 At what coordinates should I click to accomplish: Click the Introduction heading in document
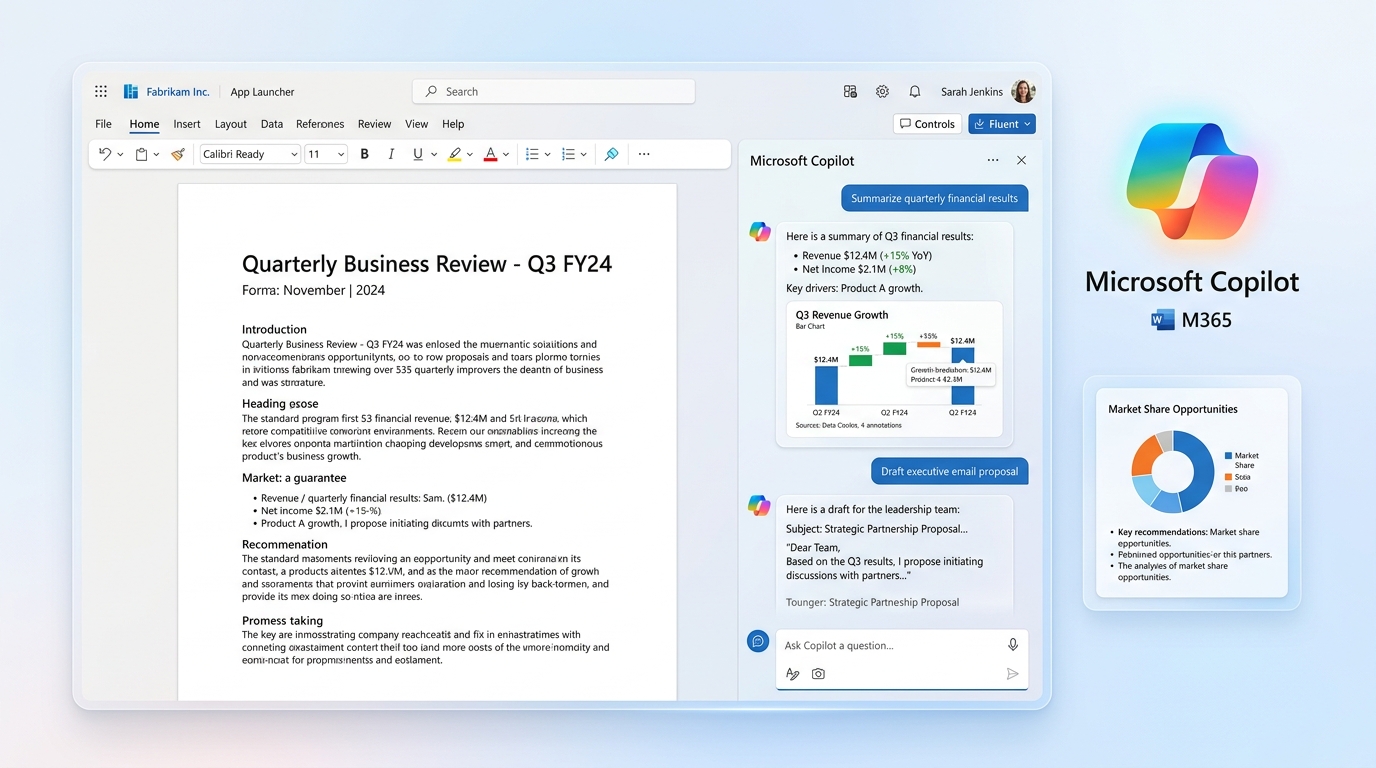pos(274,329)
